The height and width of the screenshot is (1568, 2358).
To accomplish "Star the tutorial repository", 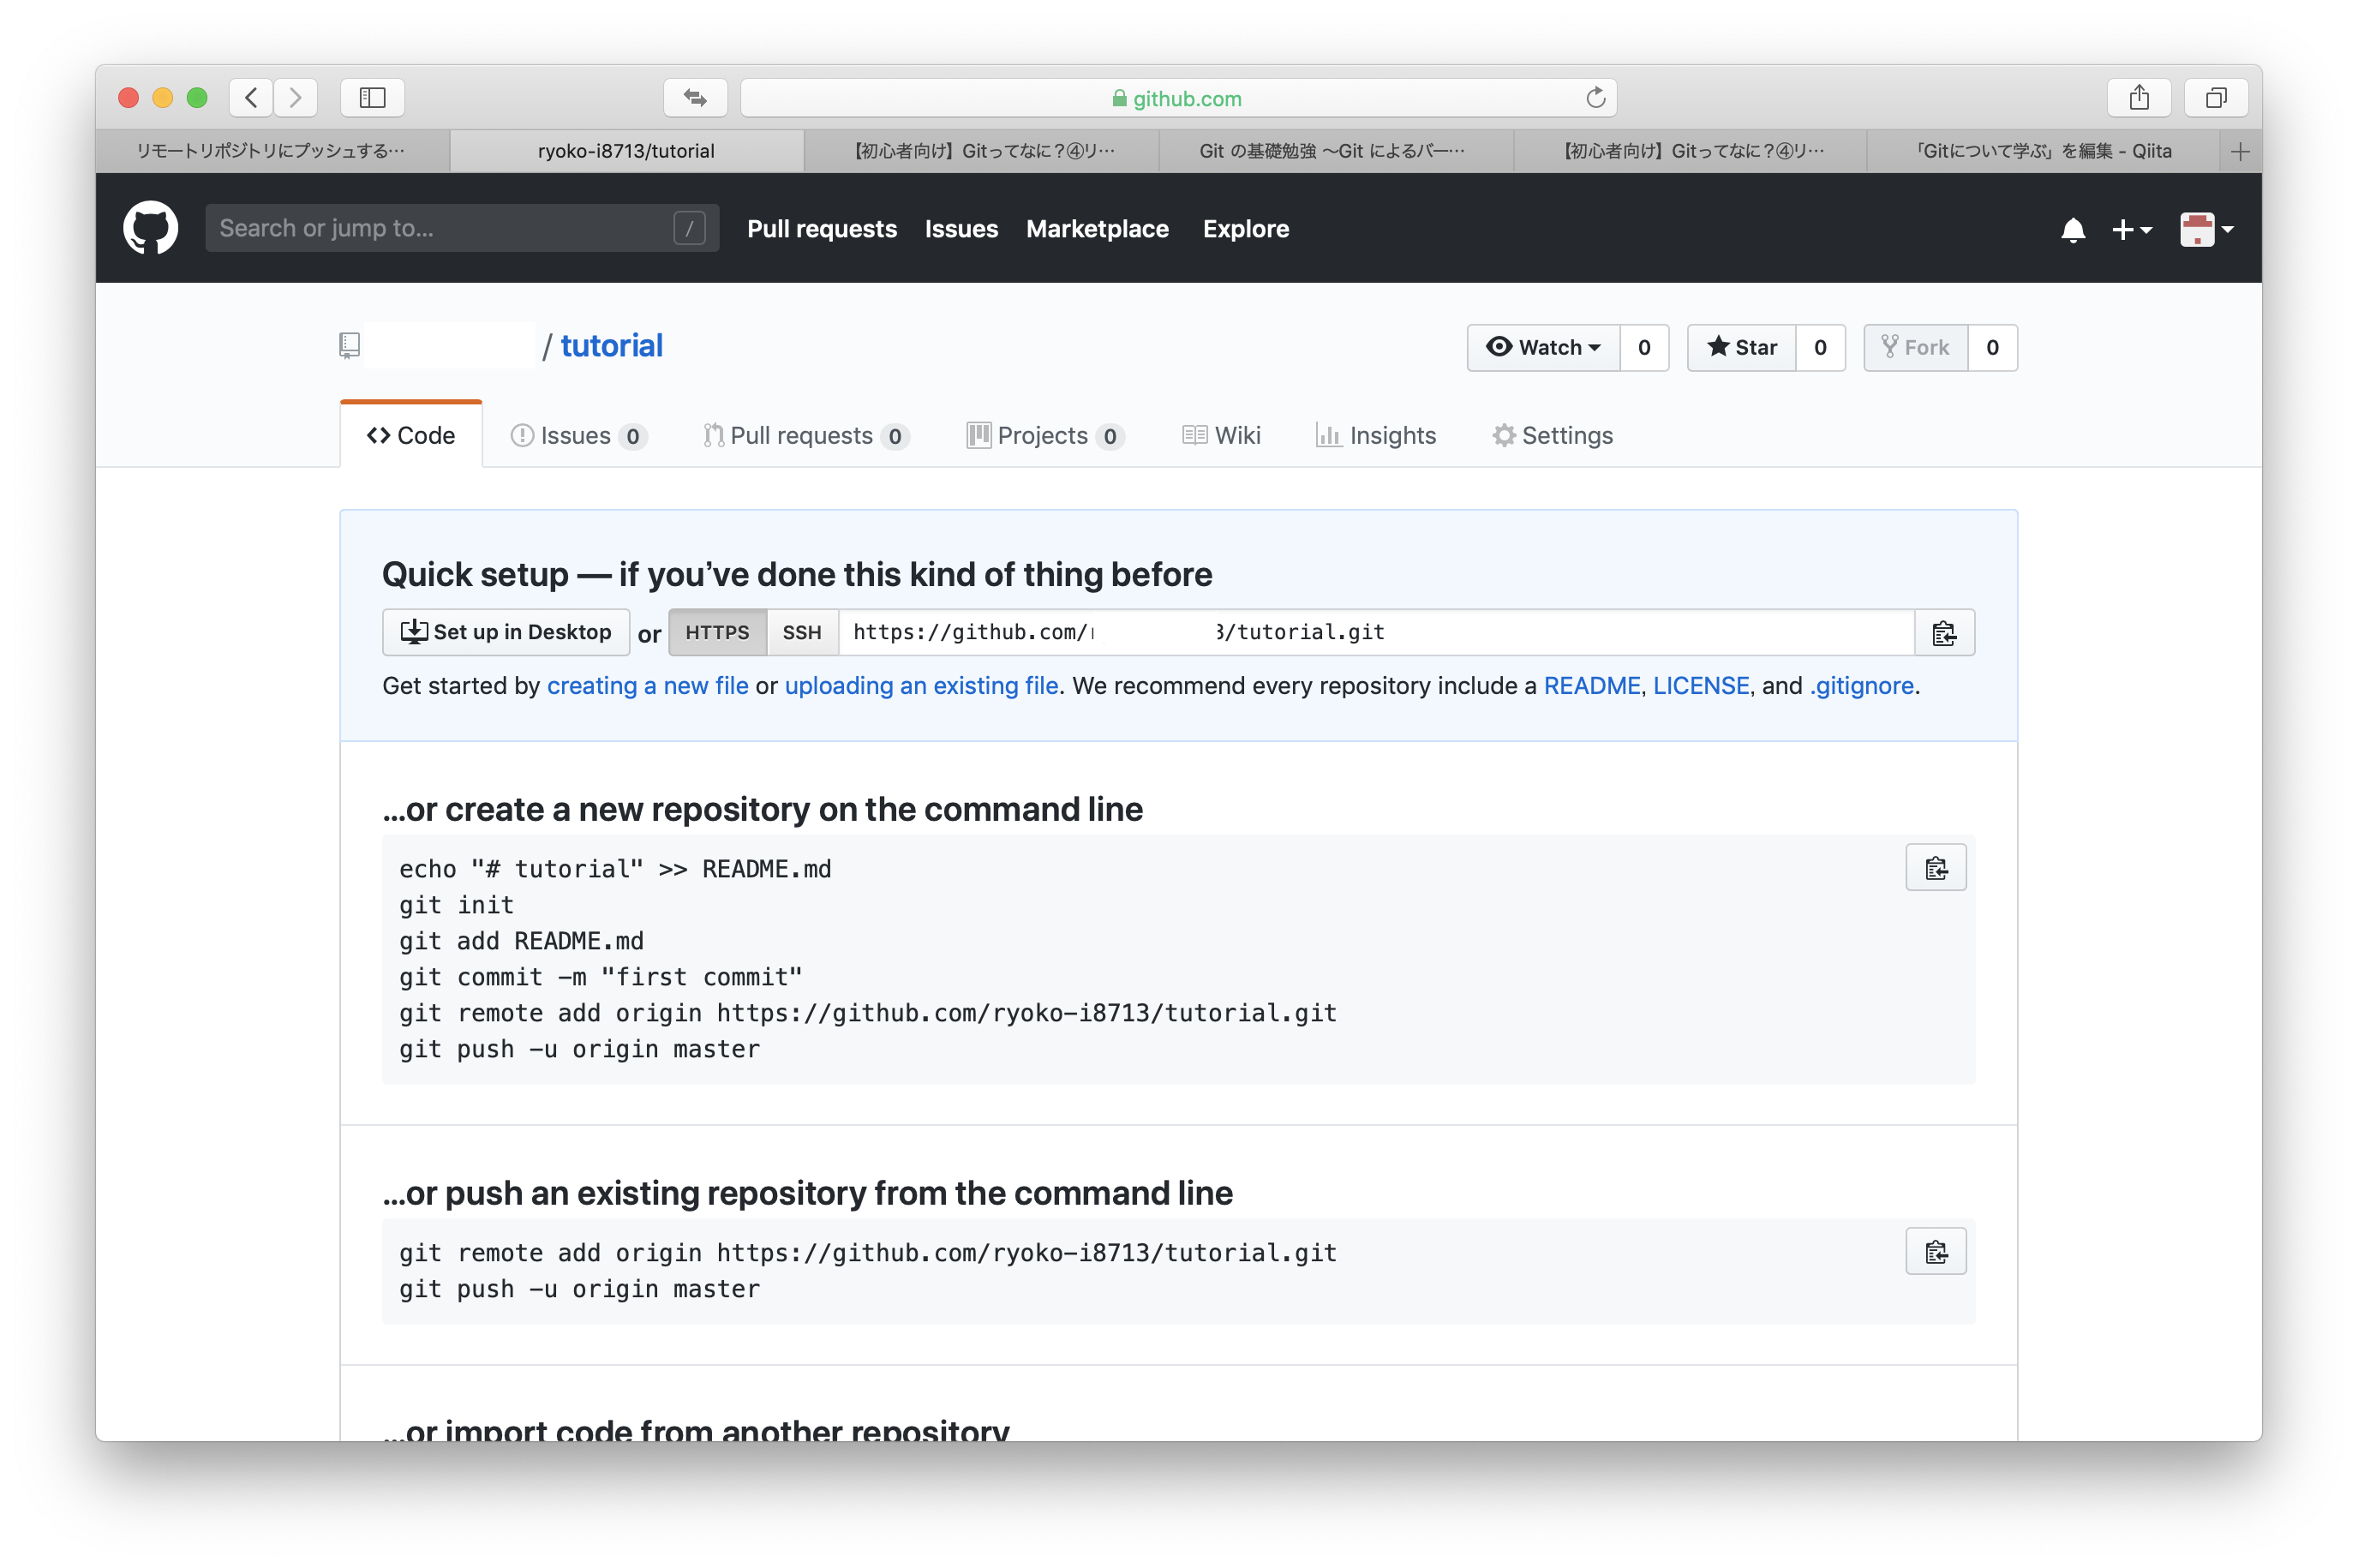I will [1741, 348].
